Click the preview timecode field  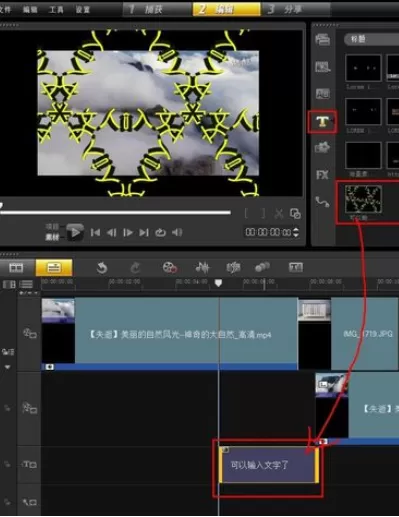click(x=268, y=232)
